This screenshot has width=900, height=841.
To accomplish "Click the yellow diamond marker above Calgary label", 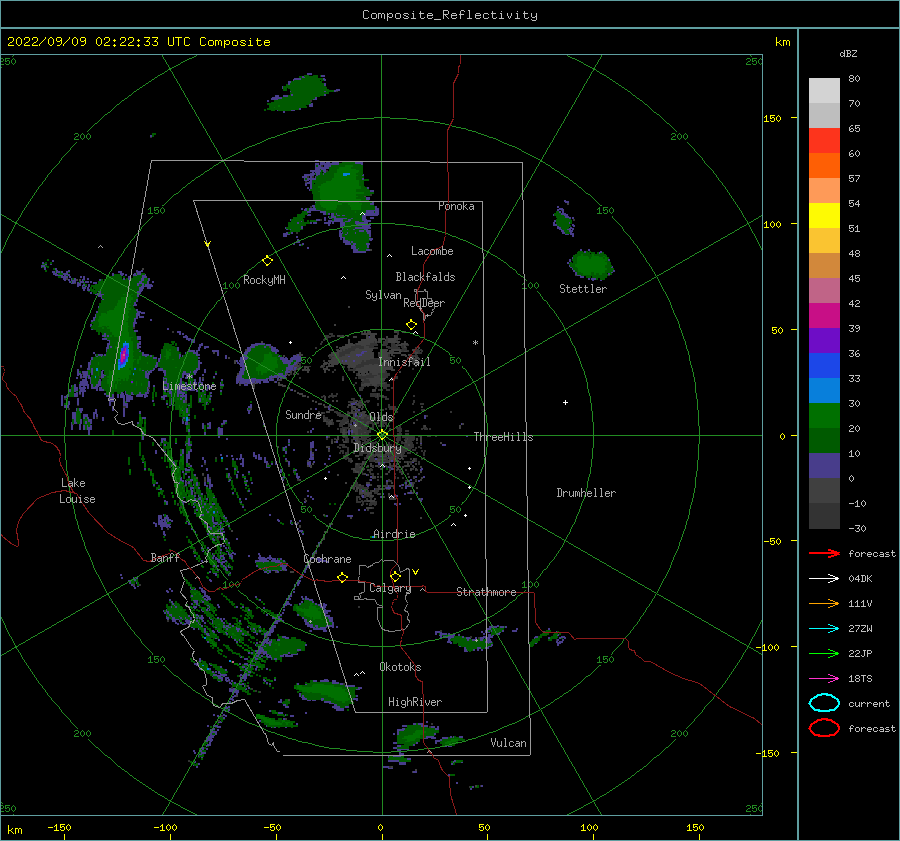I will pos(395,576).
